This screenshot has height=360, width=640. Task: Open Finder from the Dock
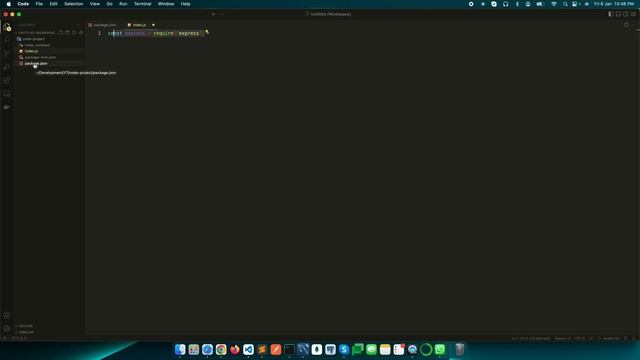click(x=180, y=349)
